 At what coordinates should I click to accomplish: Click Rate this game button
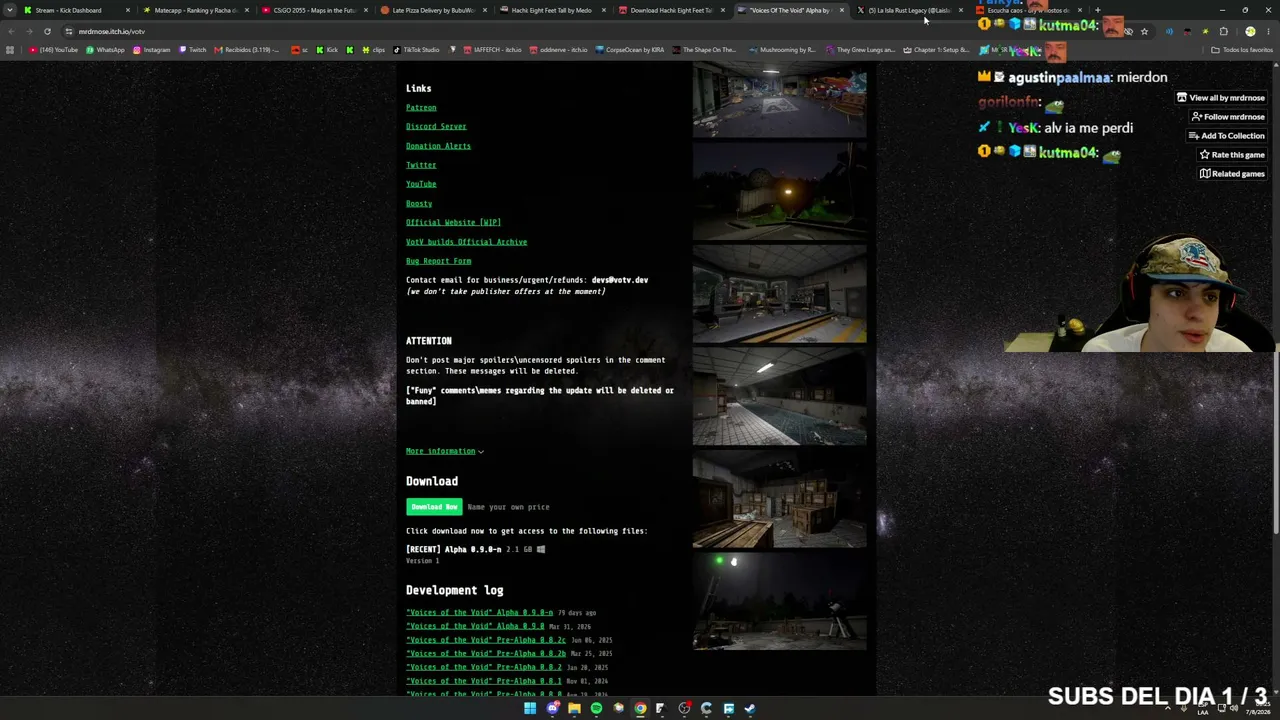click(x=1232, y=155)
